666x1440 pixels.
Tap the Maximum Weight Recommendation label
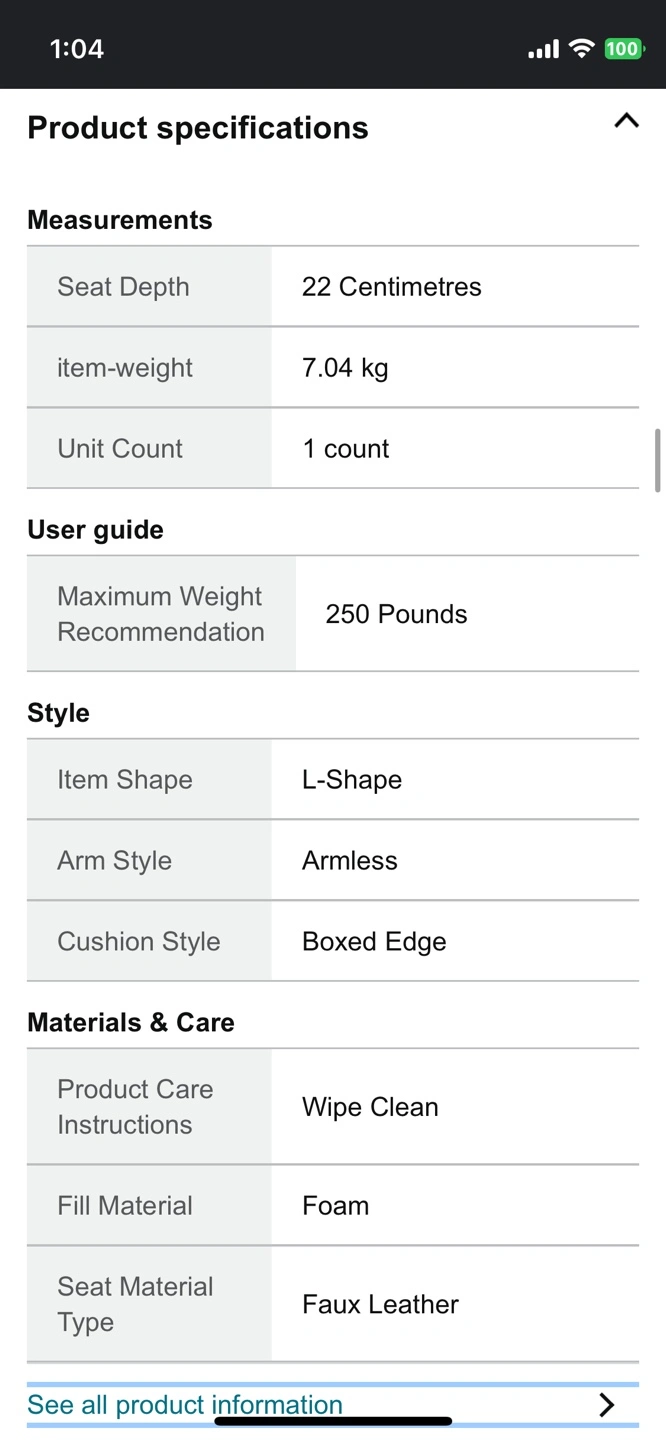click(x=161, y=614)
